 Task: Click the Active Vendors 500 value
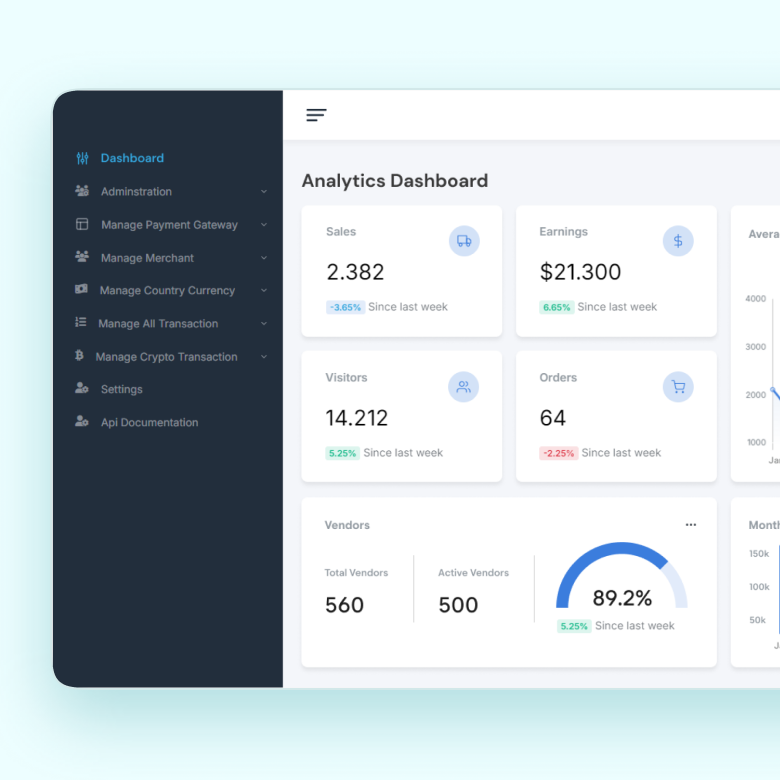pos(458,605)
